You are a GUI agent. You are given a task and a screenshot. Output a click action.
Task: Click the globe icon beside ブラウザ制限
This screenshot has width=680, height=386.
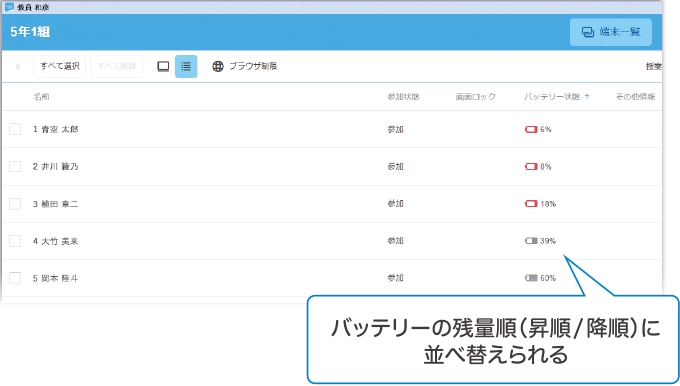[x=218, y=66]
